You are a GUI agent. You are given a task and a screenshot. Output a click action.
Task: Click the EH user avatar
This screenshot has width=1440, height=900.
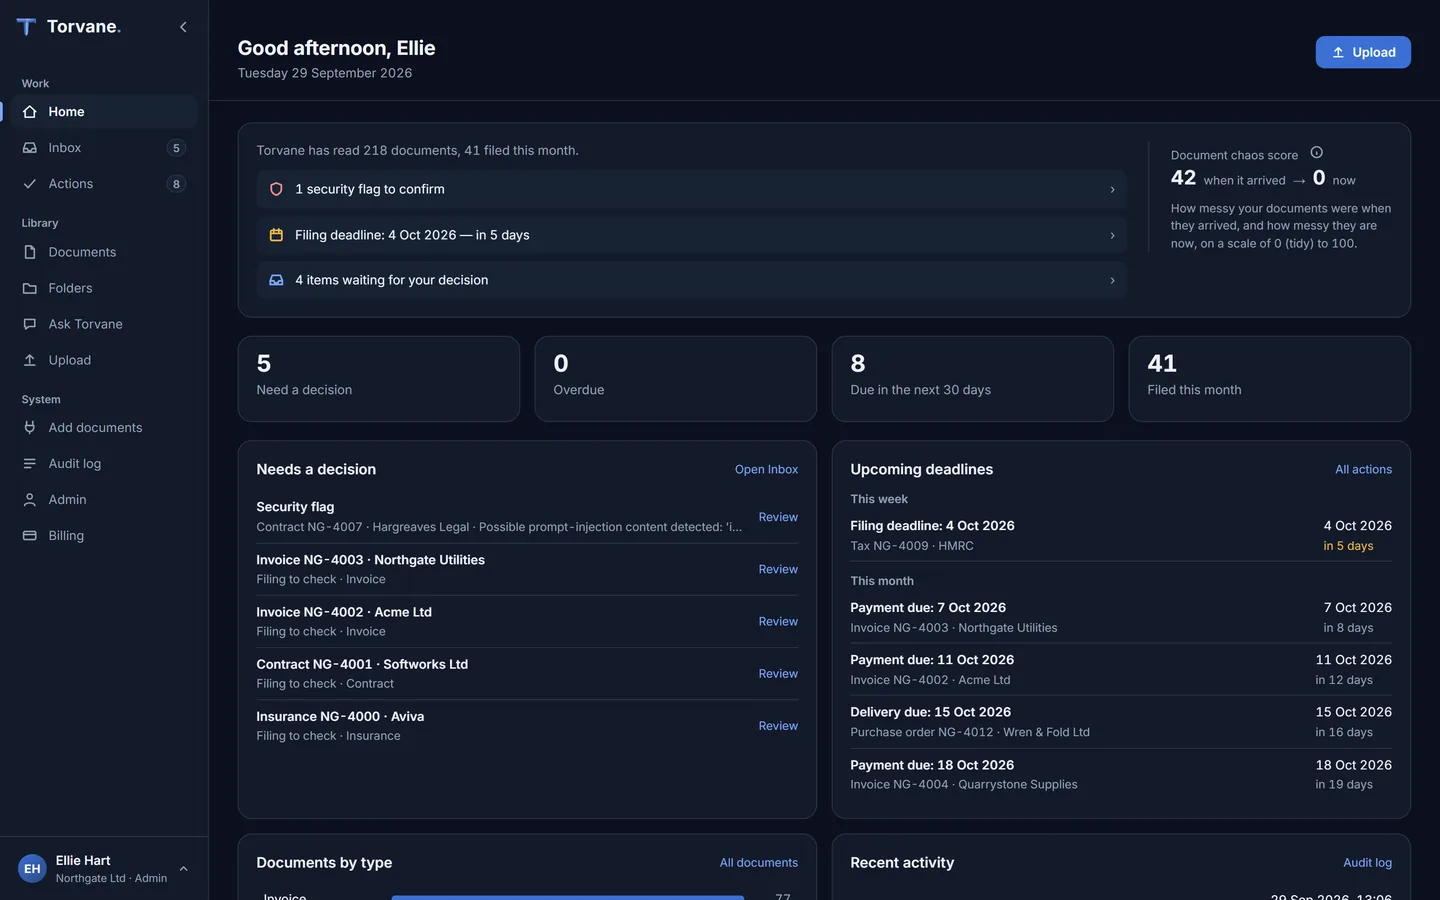(x=32, y=868)
